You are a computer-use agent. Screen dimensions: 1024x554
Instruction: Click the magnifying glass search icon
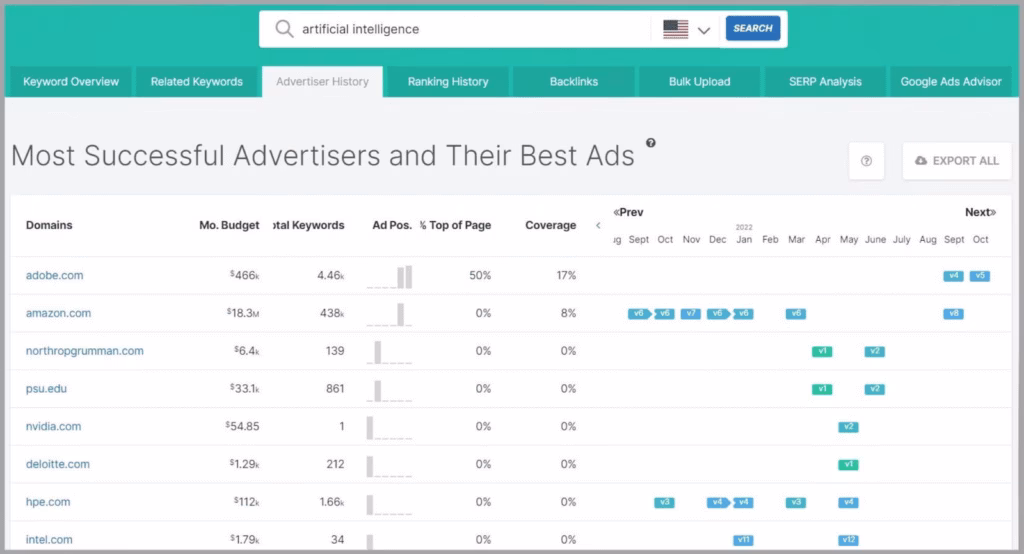pyautogui.click(x=284, y=29)
